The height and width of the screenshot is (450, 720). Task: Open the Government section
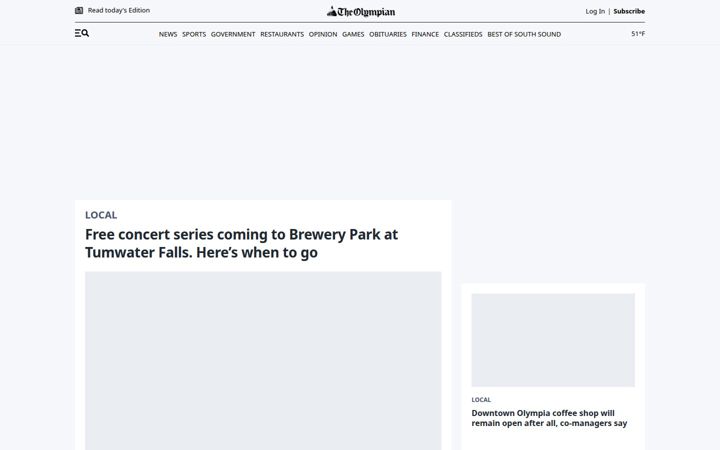(233, 34)
